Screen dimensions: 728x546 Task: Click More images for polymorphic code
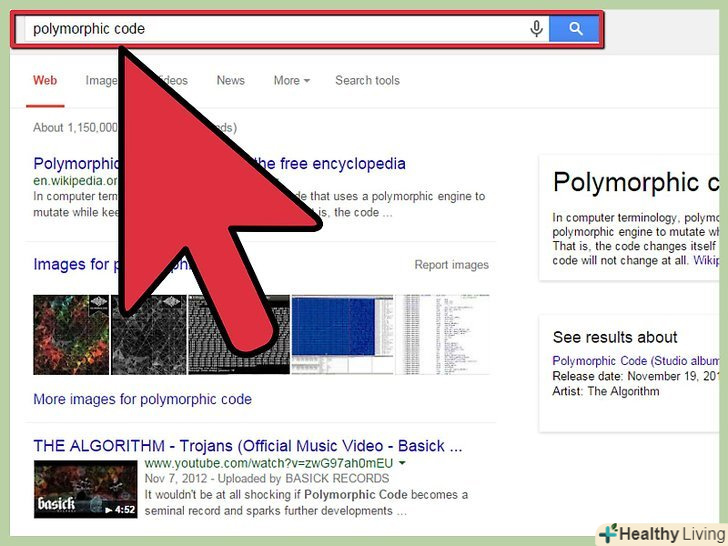click(x=143, y=399)
